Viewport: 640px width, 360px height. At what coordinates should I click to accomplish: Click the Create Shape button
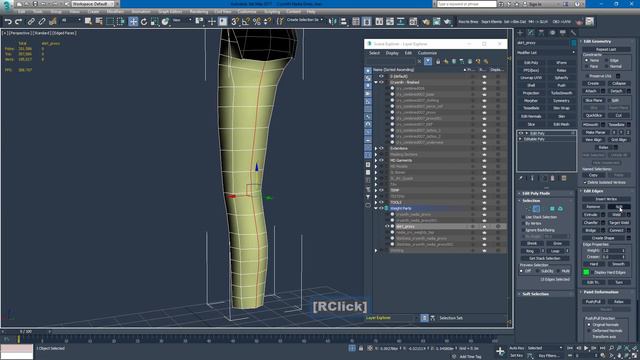click(603, 238)
